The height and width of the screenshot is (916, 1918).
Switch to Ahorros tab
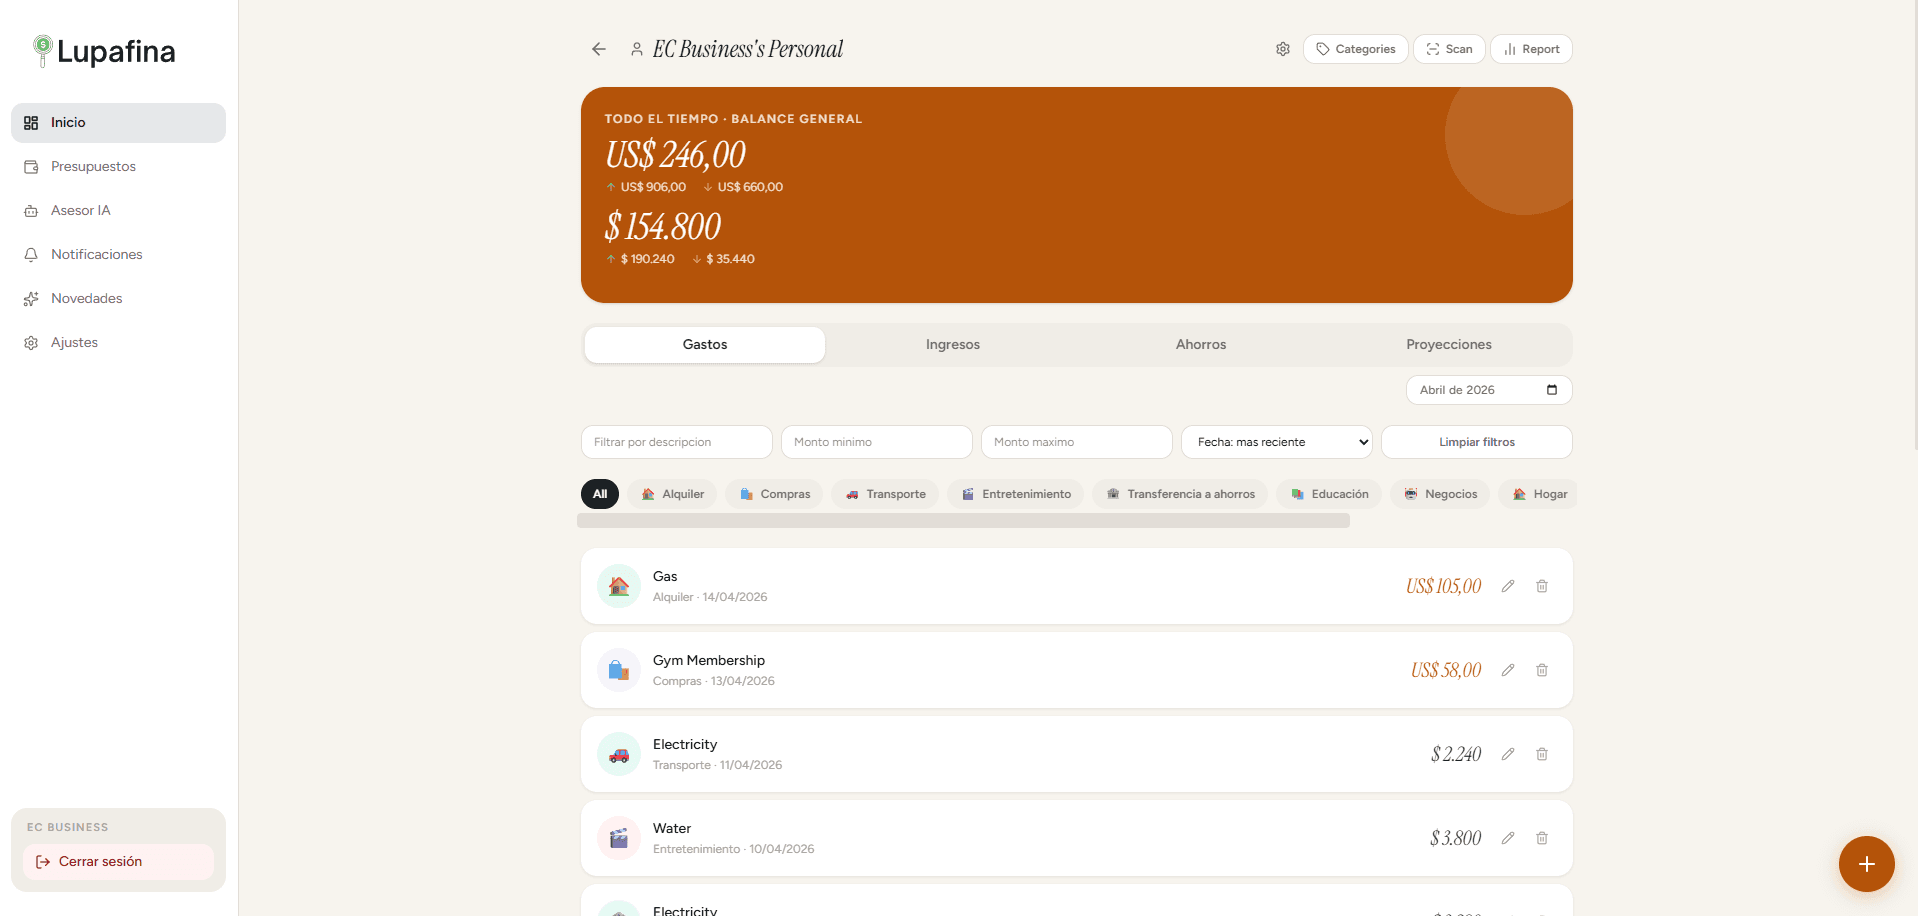1201,345
